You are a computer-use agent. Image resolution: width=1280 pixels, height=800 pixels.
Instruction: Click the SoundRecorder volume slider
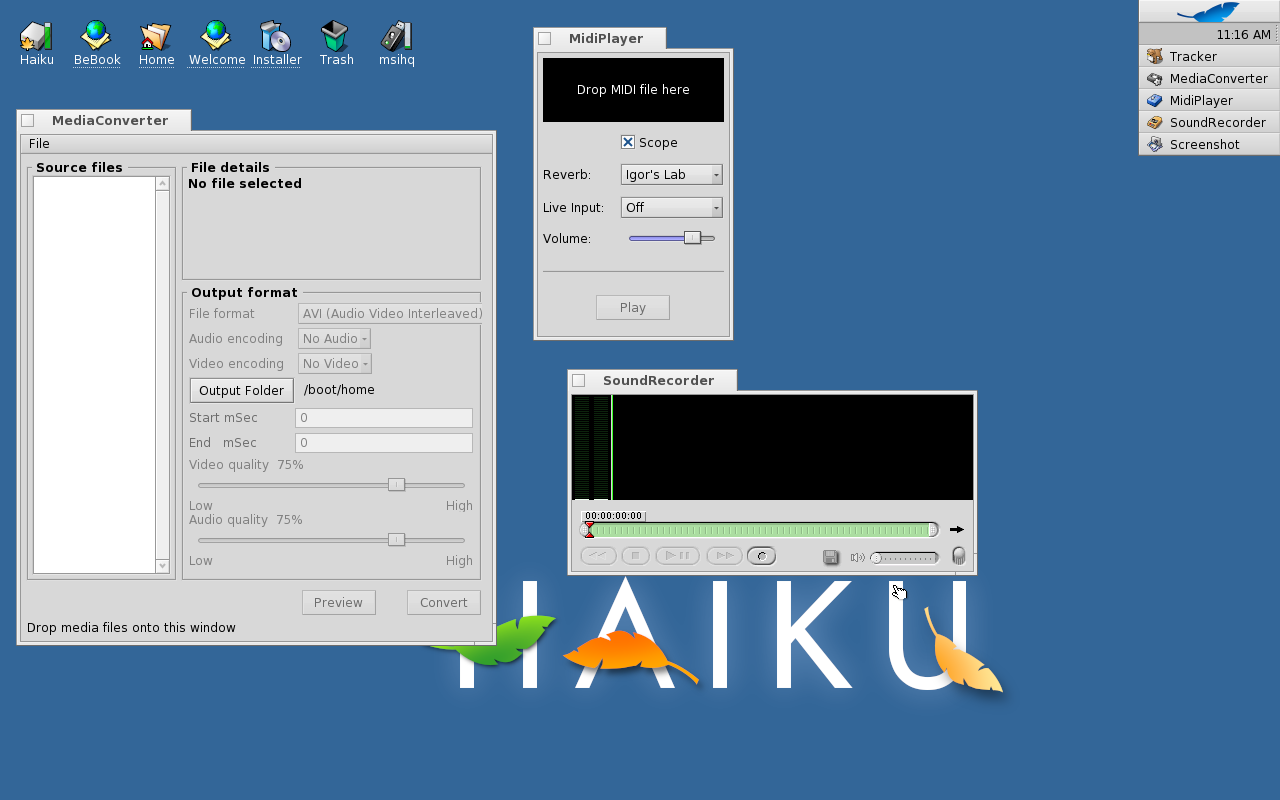pos(904,558)
